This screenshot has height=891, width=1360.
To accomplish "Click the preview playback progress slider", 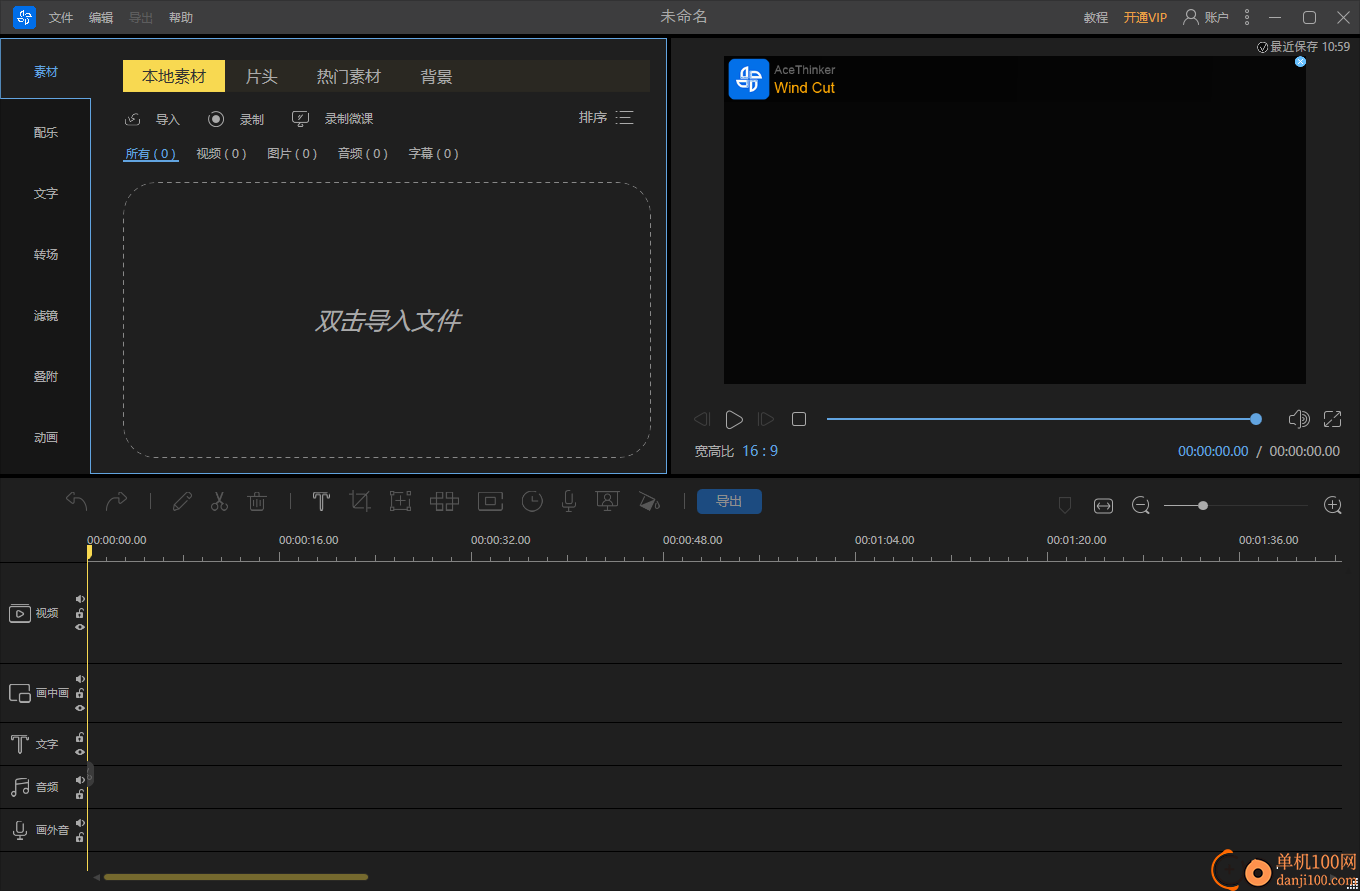I will (1044, 419).
